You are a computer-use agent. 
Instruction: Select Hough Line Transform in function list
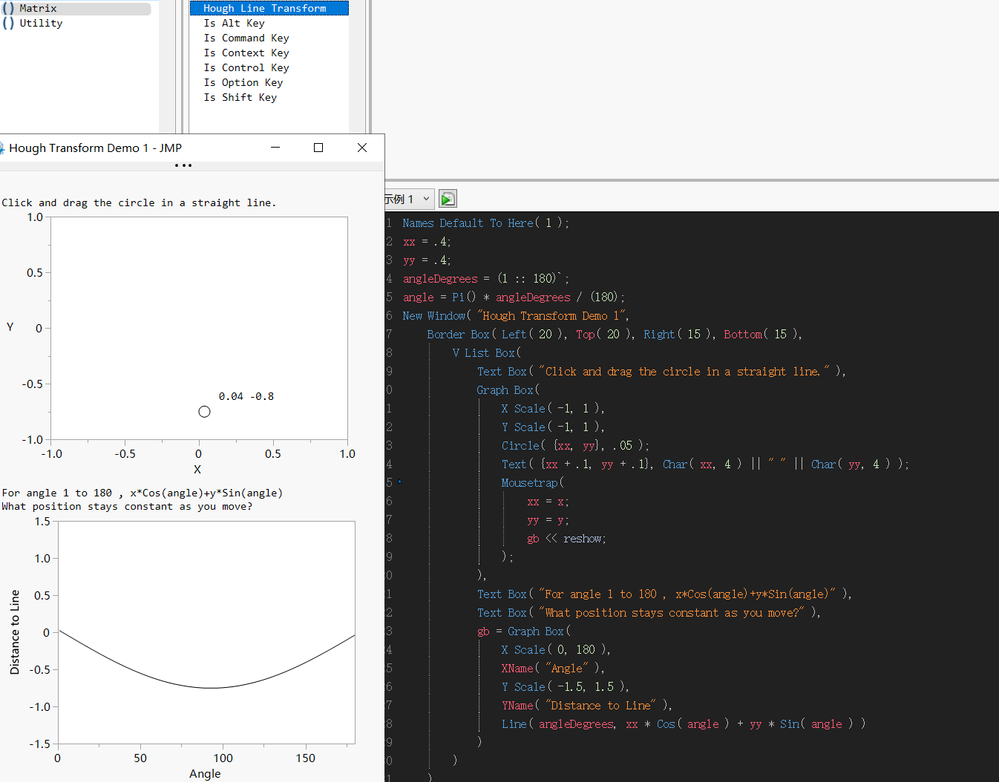(264, 8)
